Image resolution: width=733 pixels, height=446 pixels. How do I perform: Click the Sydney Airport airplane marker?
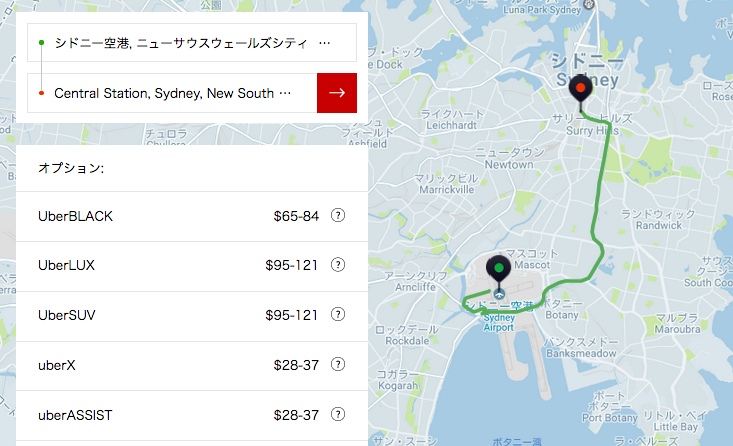click(499, 294)
